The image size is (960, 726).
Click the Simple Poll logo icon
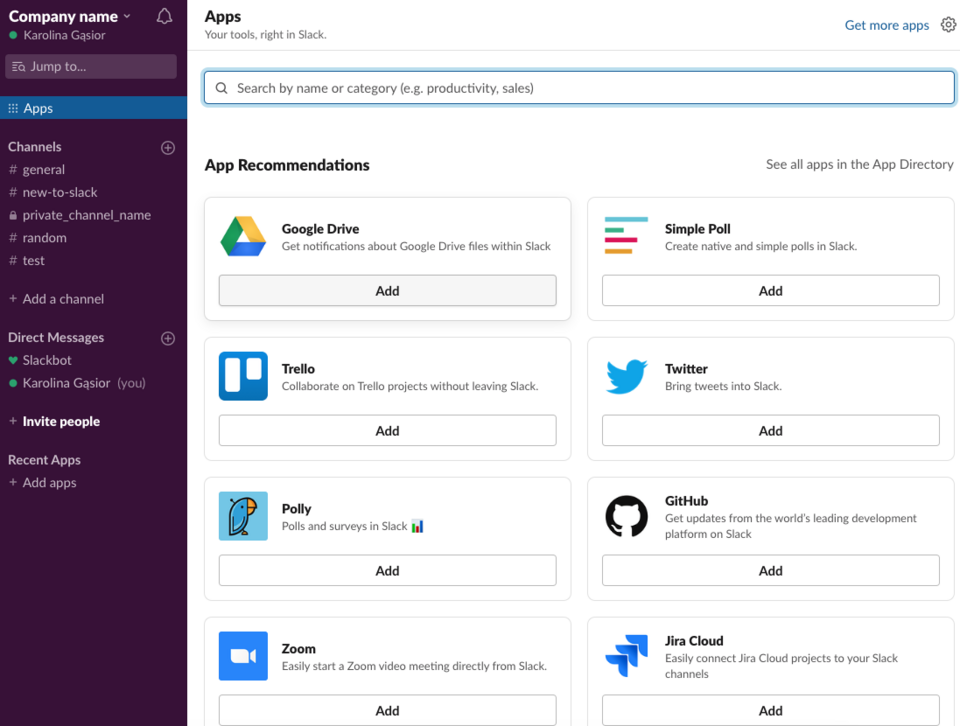(626, 235)
